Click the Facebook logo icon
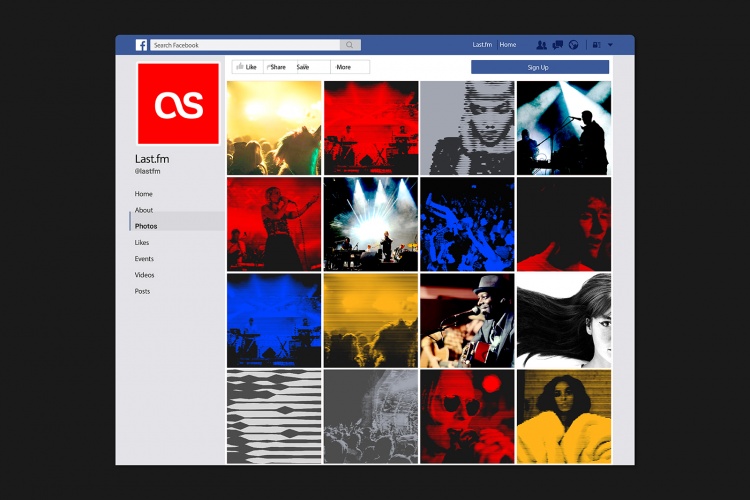 click(142, 45)
